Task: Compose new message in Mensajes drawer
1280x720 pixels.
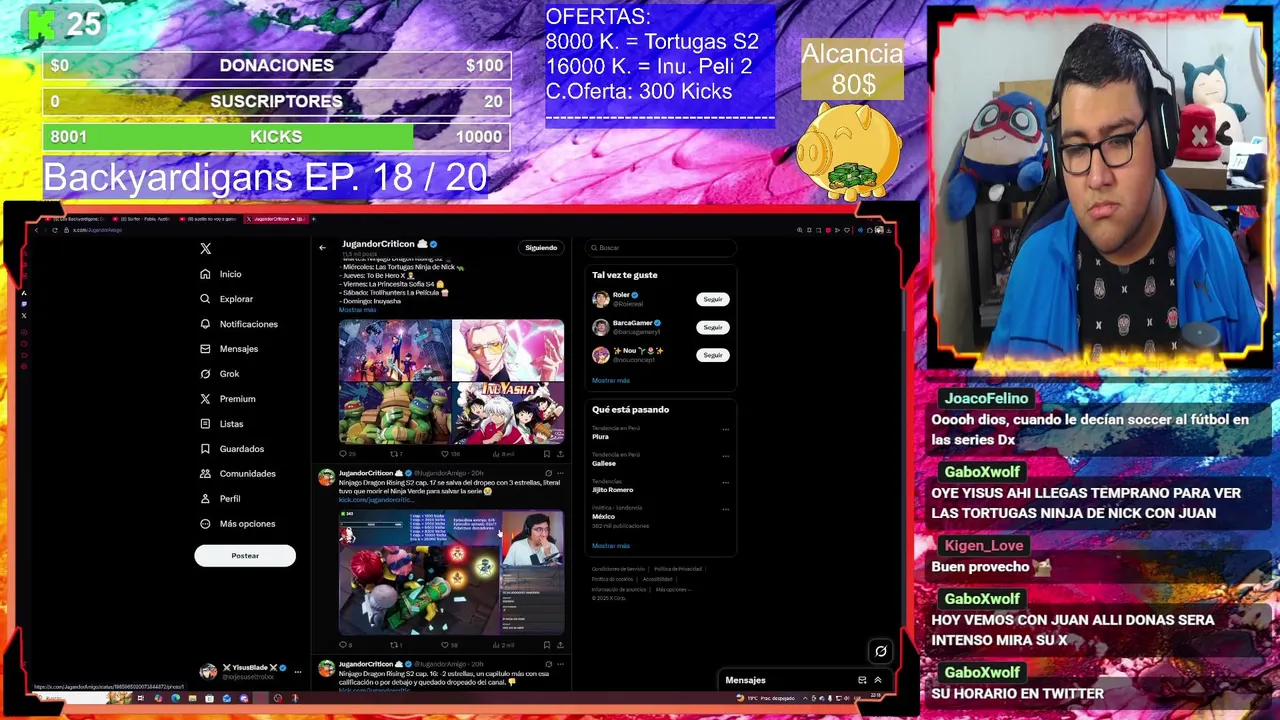Action: click(862, 680)
